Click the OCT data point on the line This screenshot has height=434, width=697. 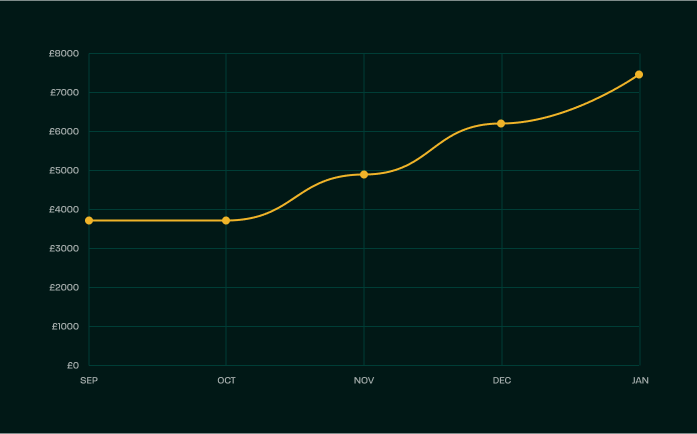(x=226, y=221)
